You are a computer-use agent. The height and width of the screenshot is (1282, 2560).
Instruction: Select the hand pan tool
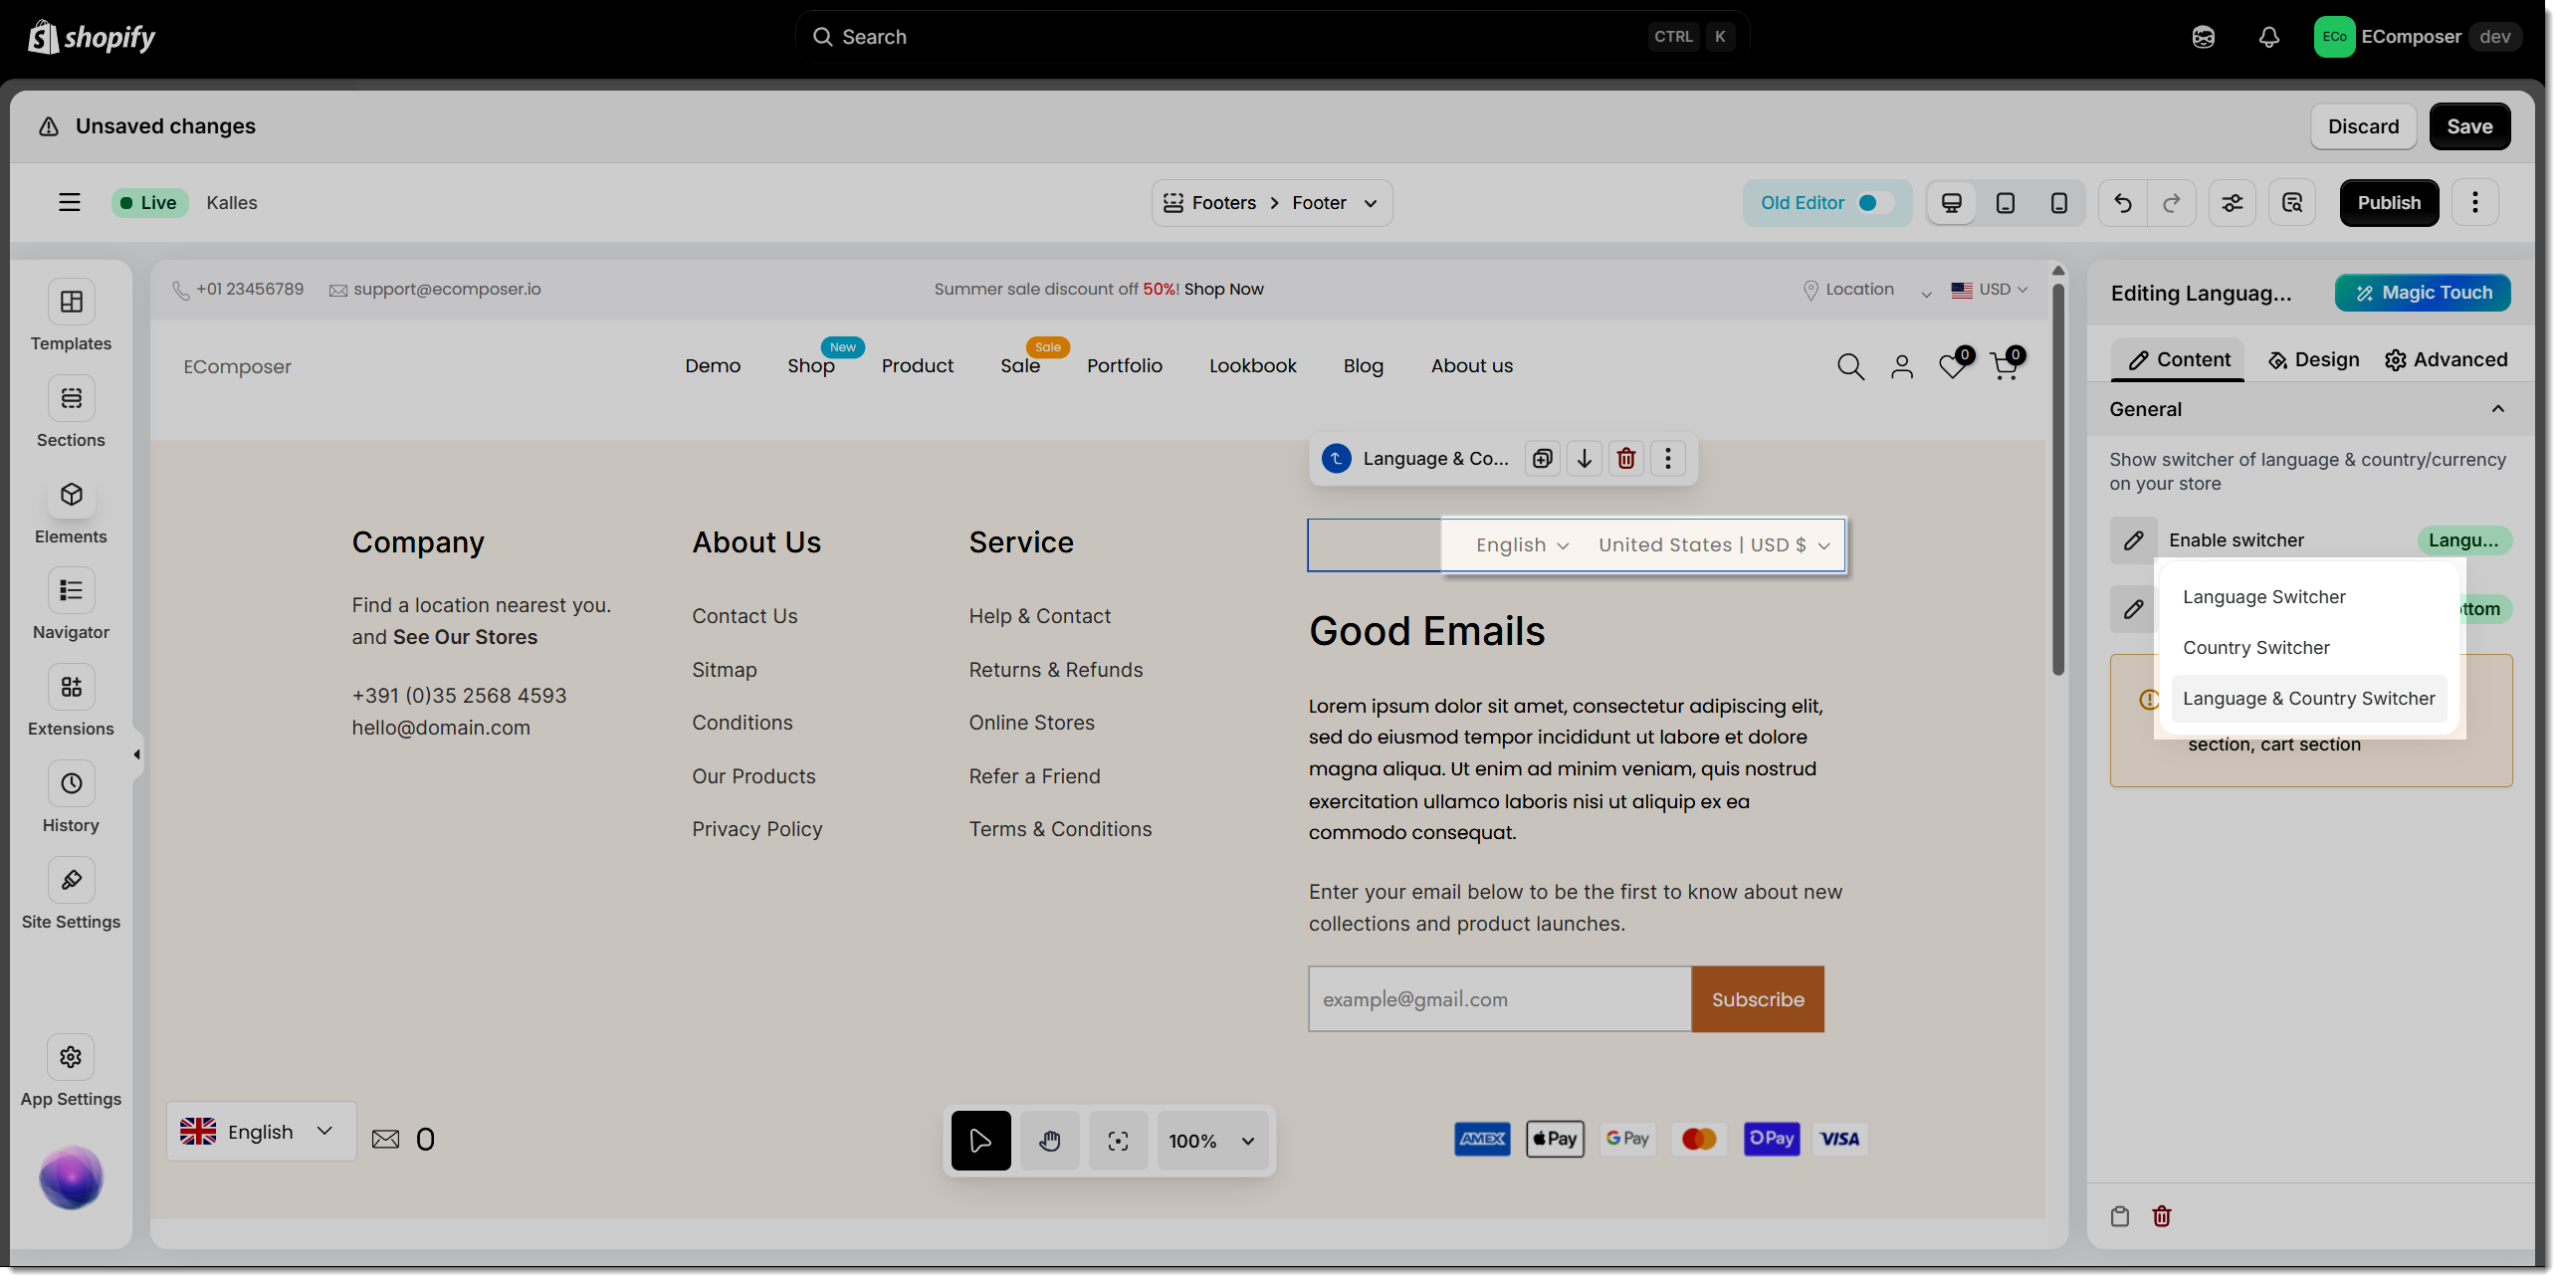(1049, 1141)
